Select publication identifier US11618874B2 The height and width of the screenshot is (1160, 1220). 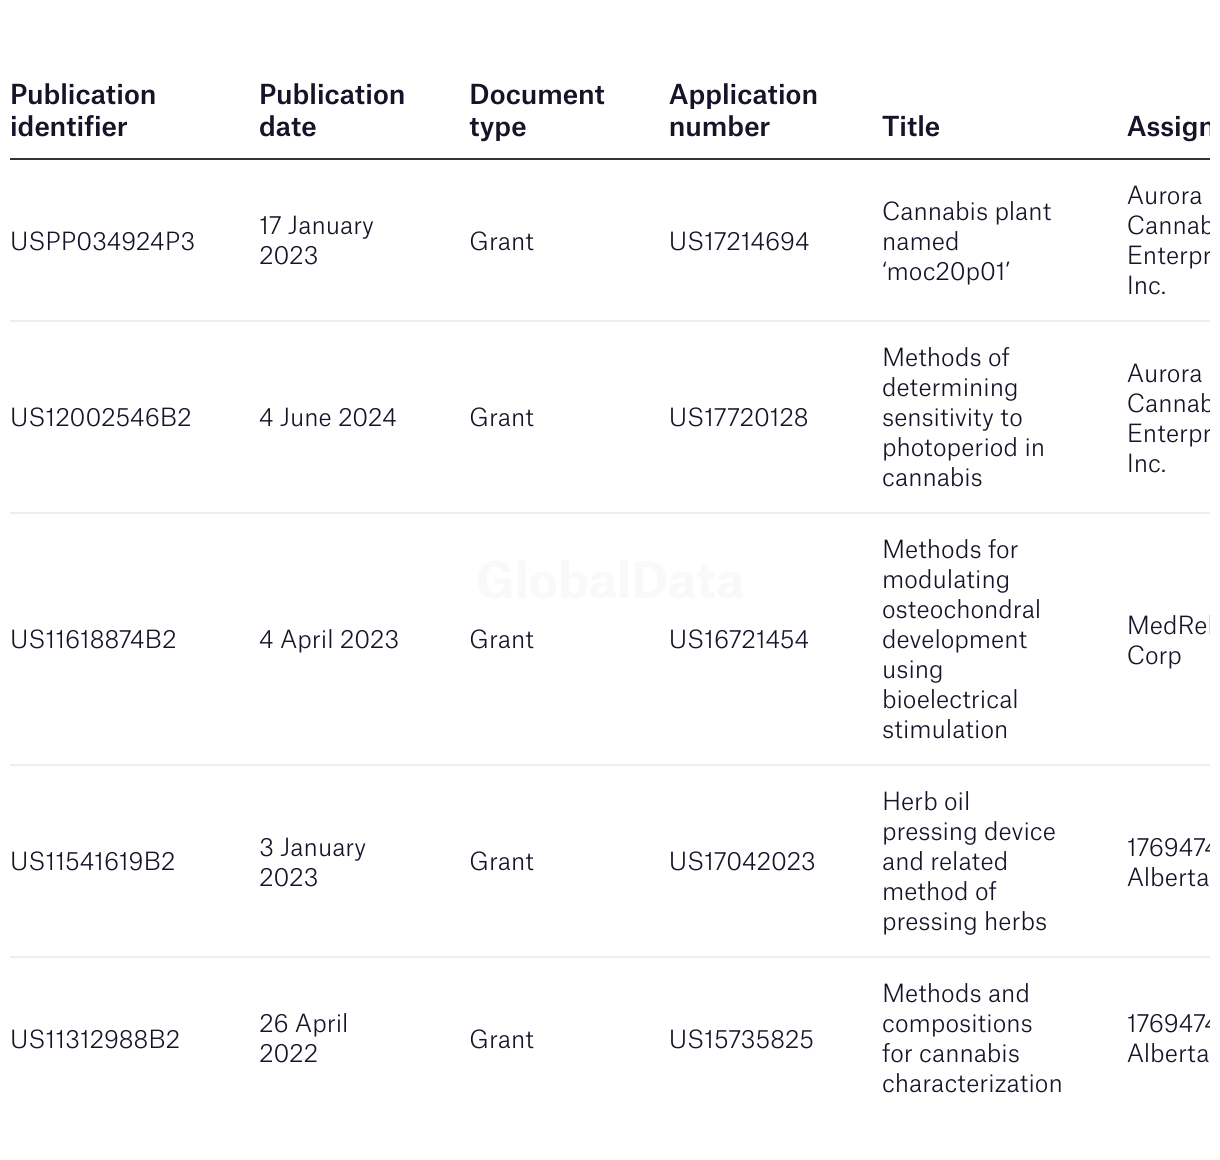click(93, 640)
